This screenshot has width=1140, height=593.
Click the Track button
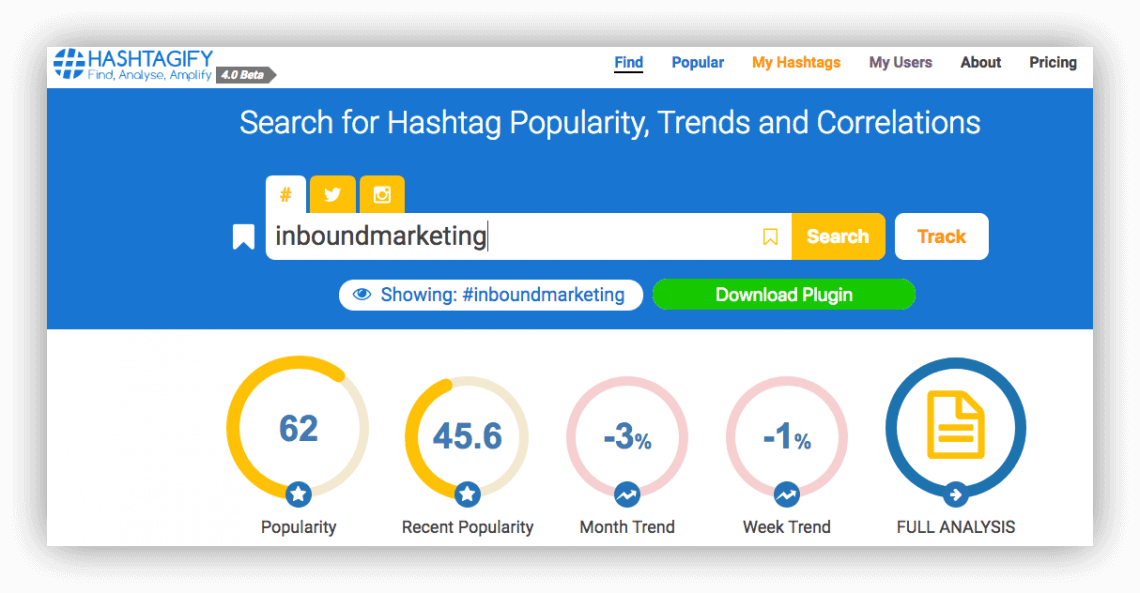coord(941,236)
